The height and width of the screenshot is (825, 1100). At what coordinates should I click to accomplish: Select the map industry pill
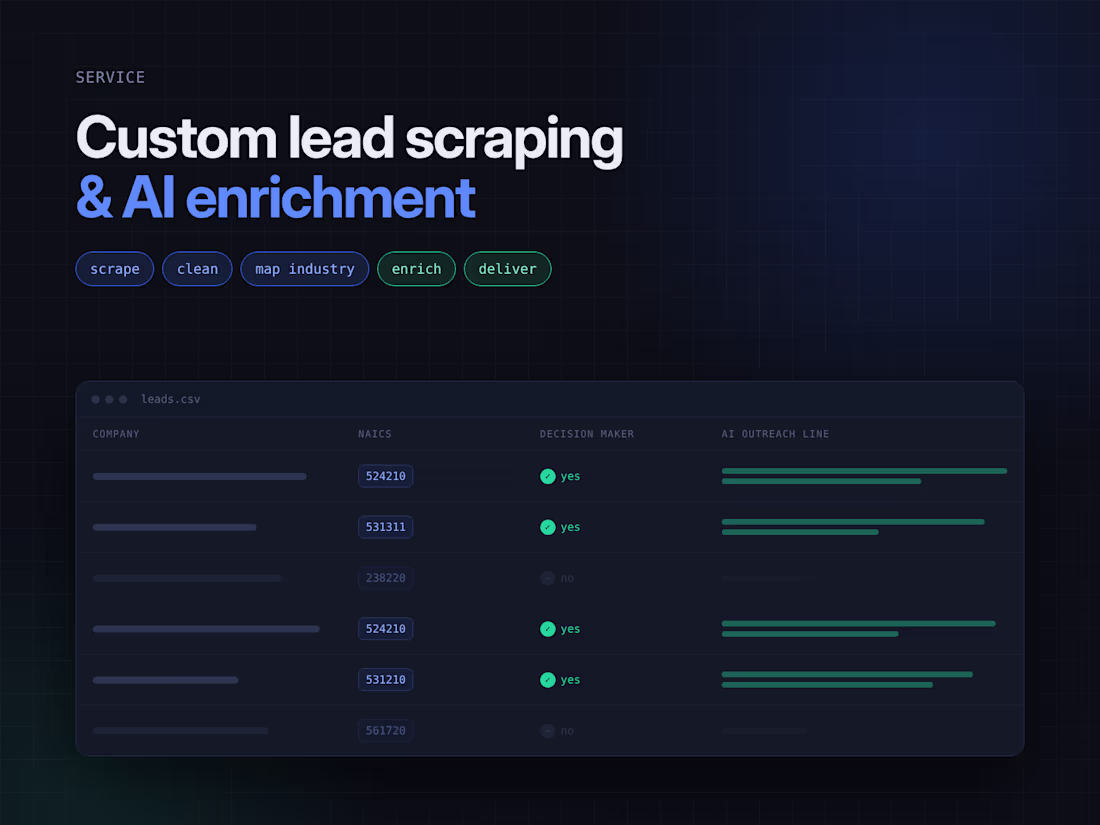point(304,269)
